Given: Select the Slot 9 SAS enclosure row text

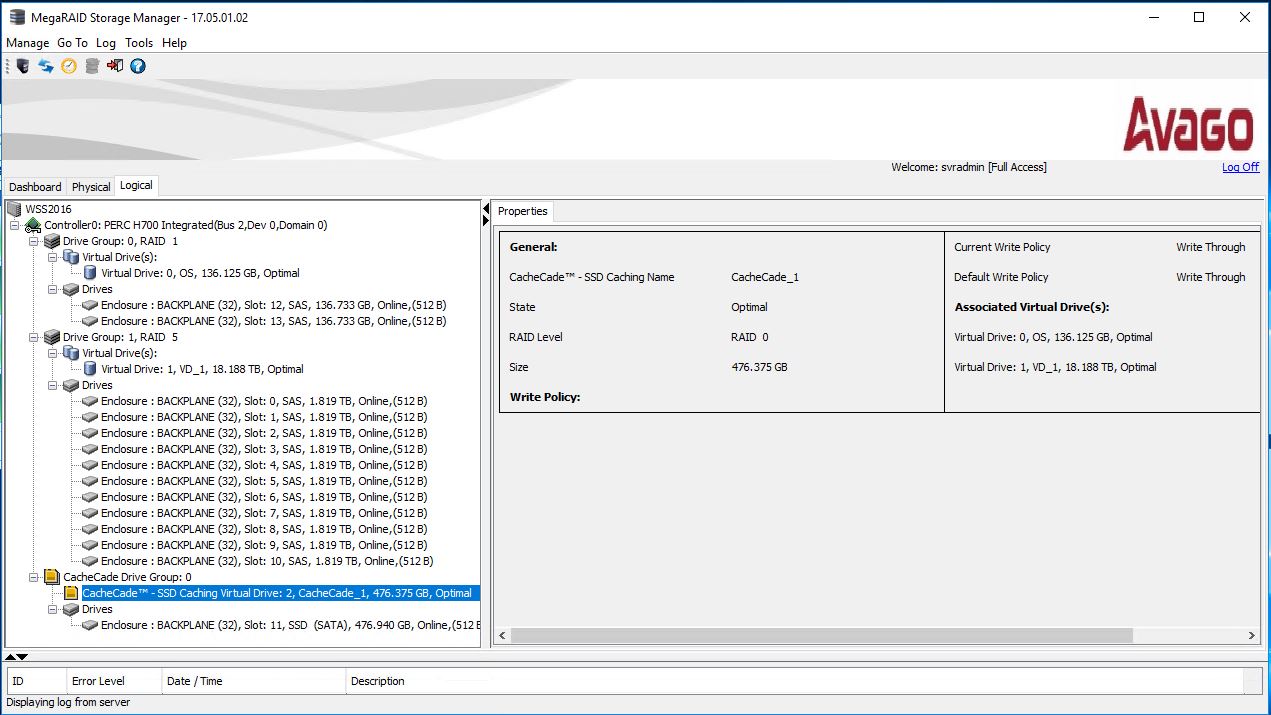Looking at the screenshot, I should tap(264, 545).
